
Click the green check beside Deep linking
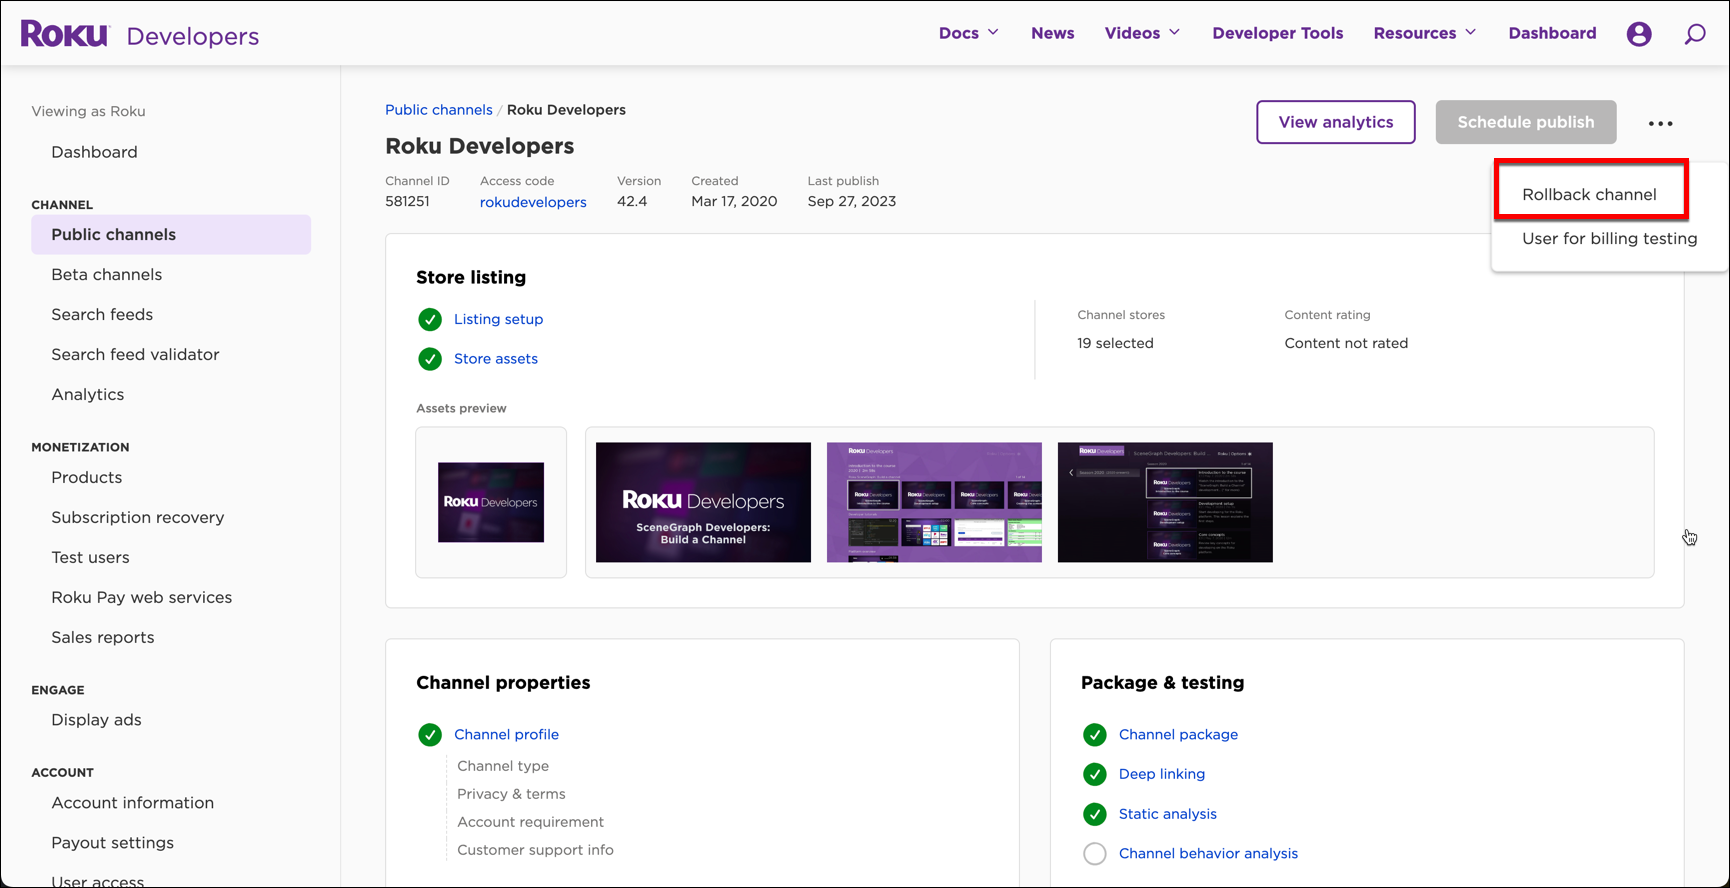[x=1095, y=774]
